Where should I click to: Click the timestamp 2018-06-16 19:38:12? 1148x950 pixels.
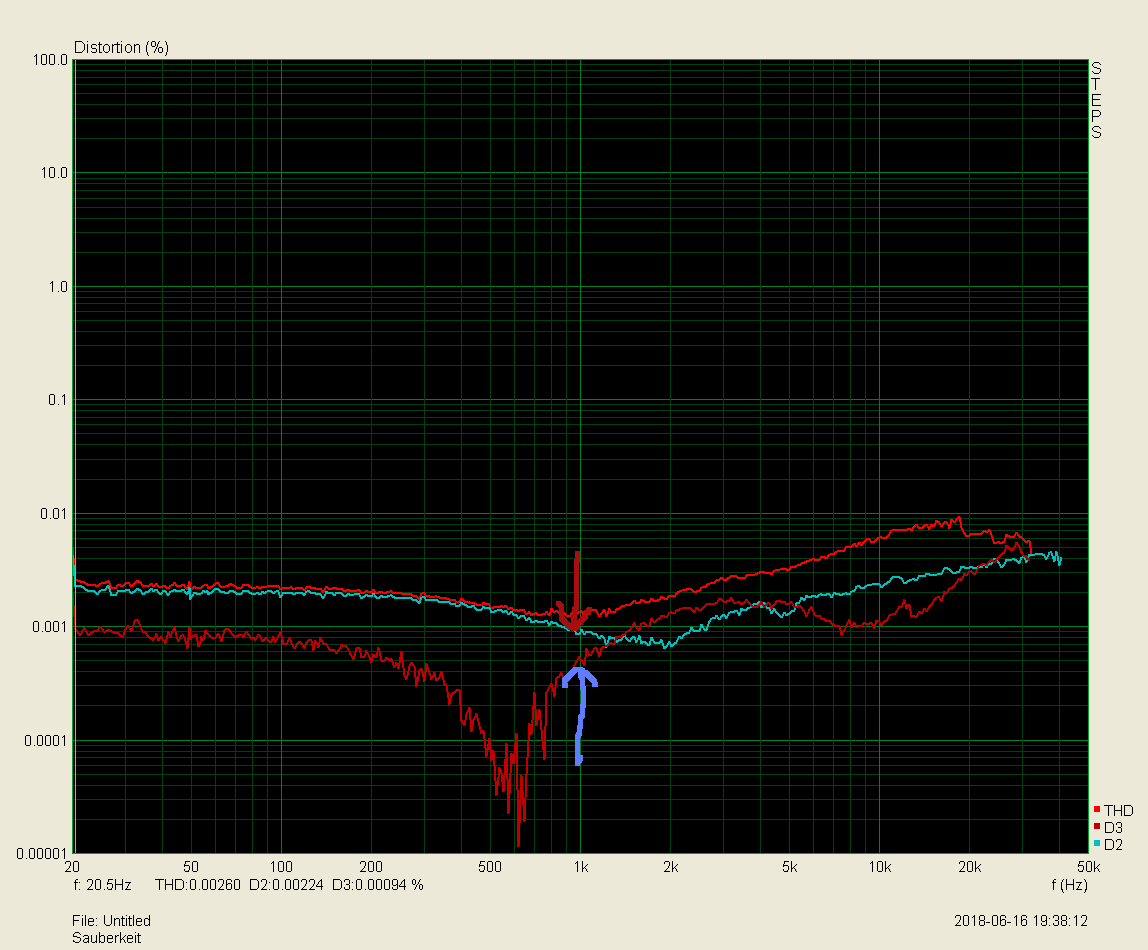(x=1021, y=921)
